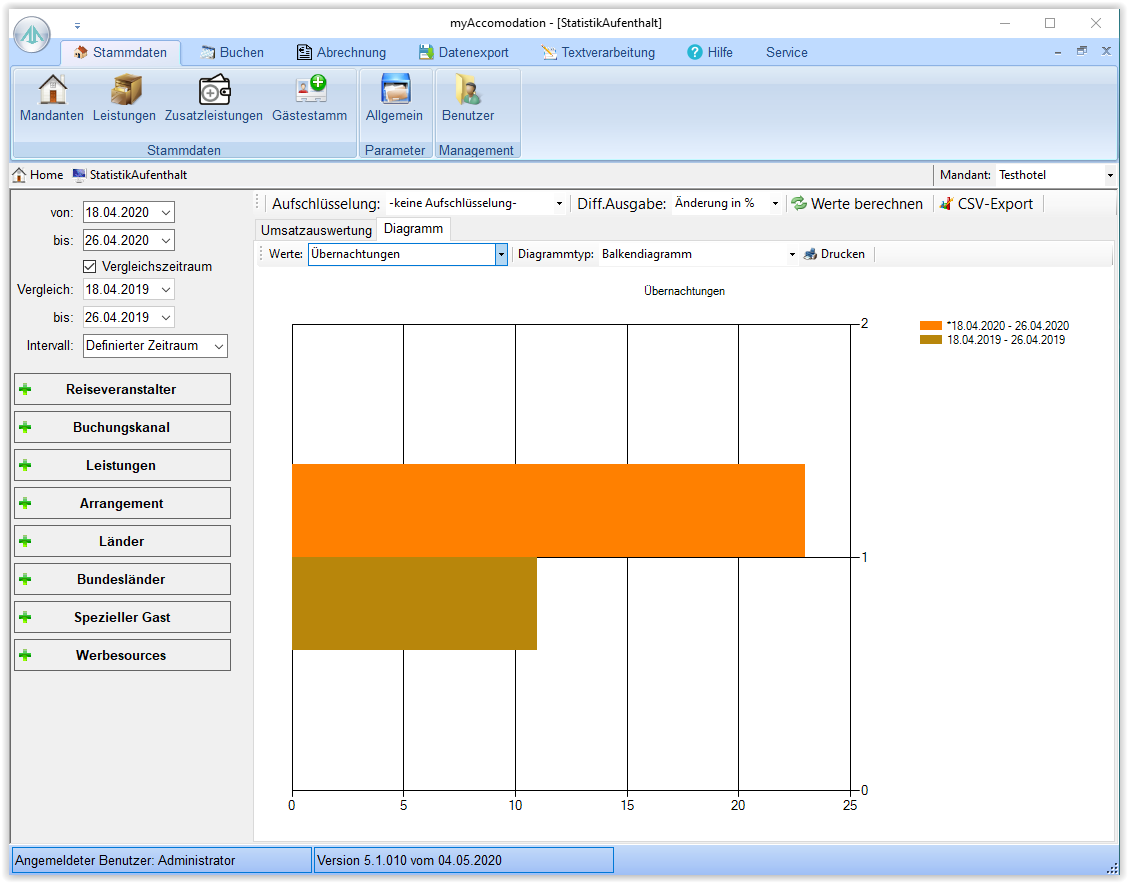Click the Allgemein parameter icon

coord(394,90)
